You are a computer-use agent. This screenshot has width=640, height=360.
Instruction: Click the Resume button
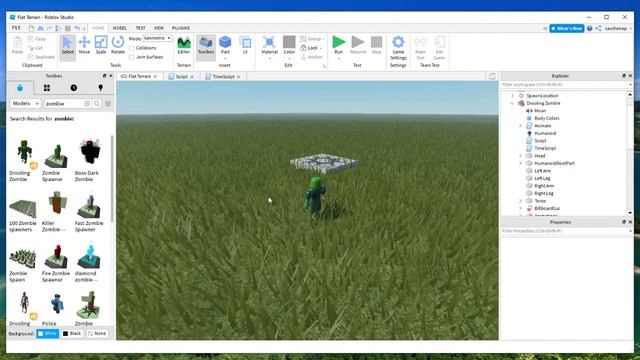pos(358,45)
